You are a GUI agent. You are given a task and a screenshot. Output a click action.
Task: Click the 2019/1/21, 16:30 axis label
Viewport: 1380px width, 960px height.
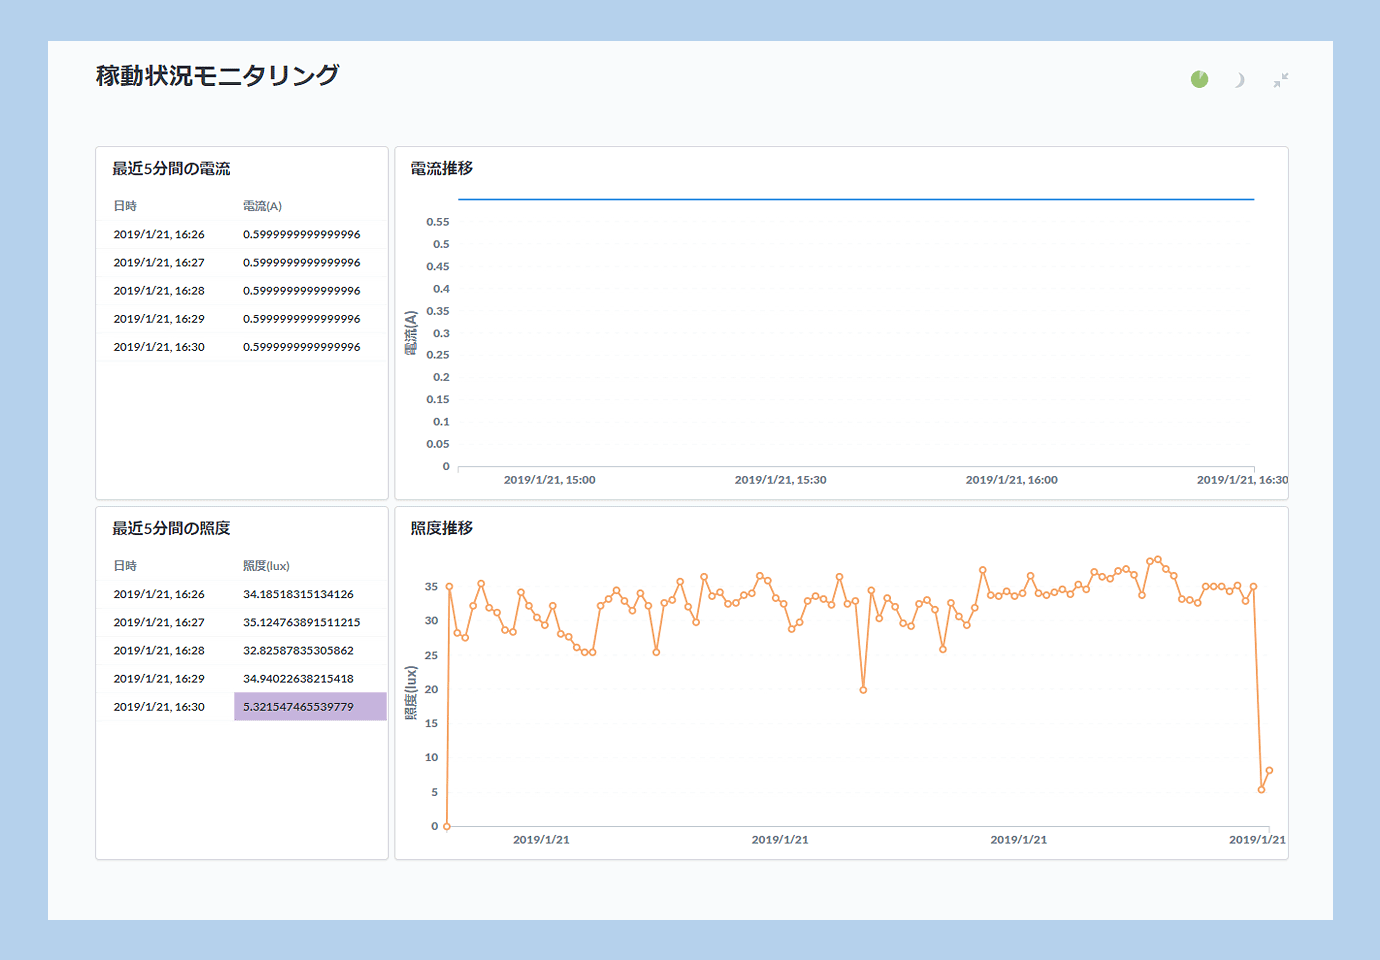click(x=1242, y=480)
